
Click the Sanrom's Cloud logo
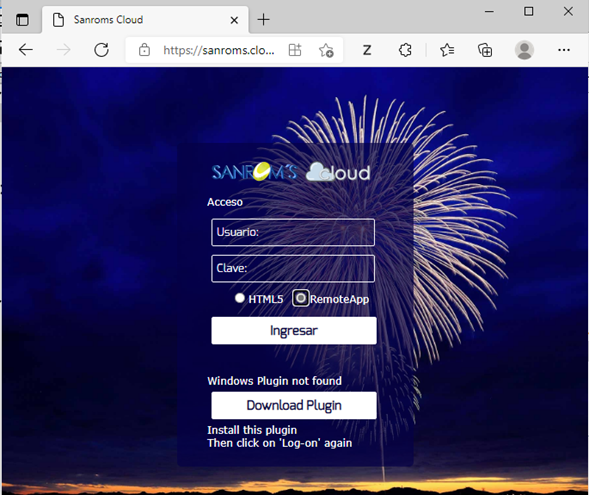[x=291, y=172]
